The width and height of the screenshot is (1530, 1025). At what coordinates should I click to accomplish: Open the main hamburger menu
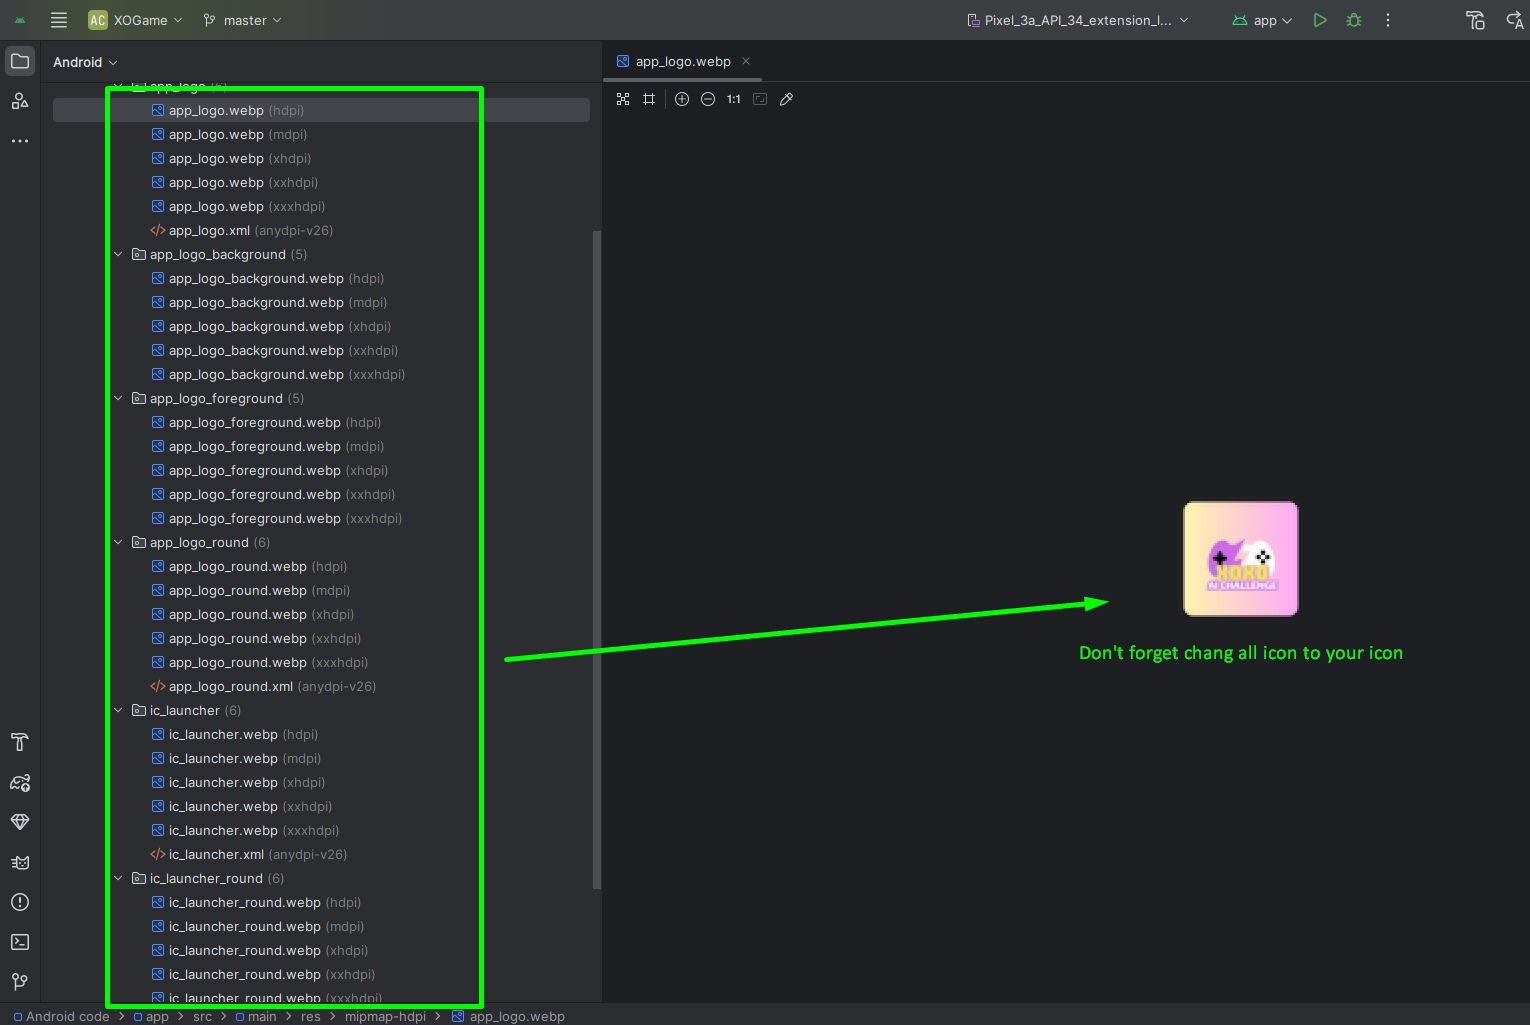(59, 20)
